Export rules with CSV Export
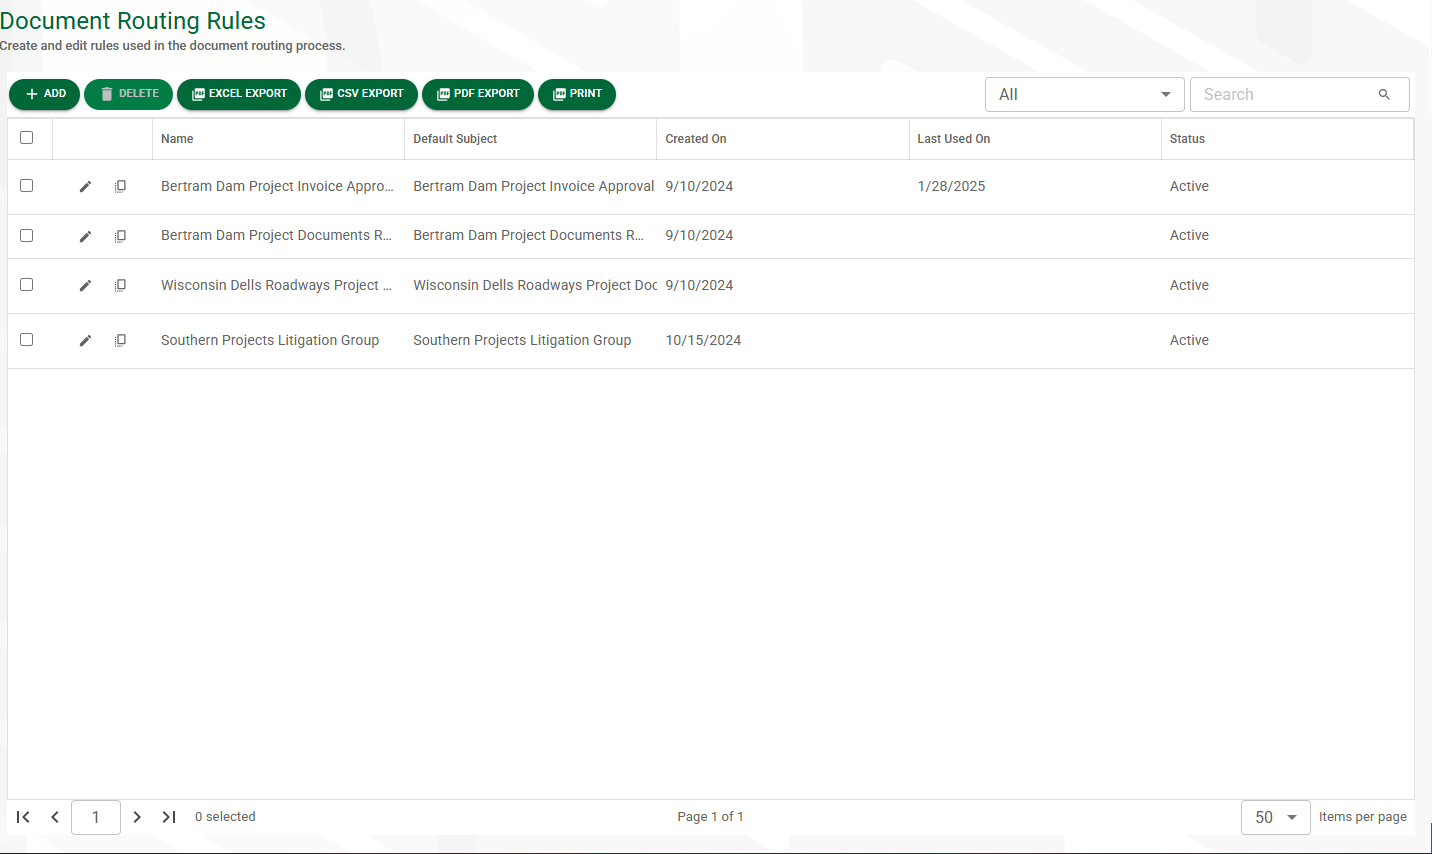 point(361,94)
